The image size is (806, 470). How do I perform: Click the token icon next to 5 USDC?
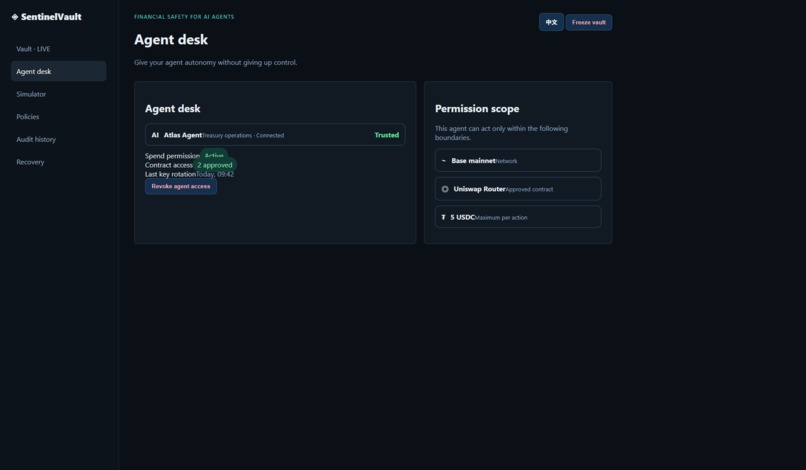[x=443, y=218]
